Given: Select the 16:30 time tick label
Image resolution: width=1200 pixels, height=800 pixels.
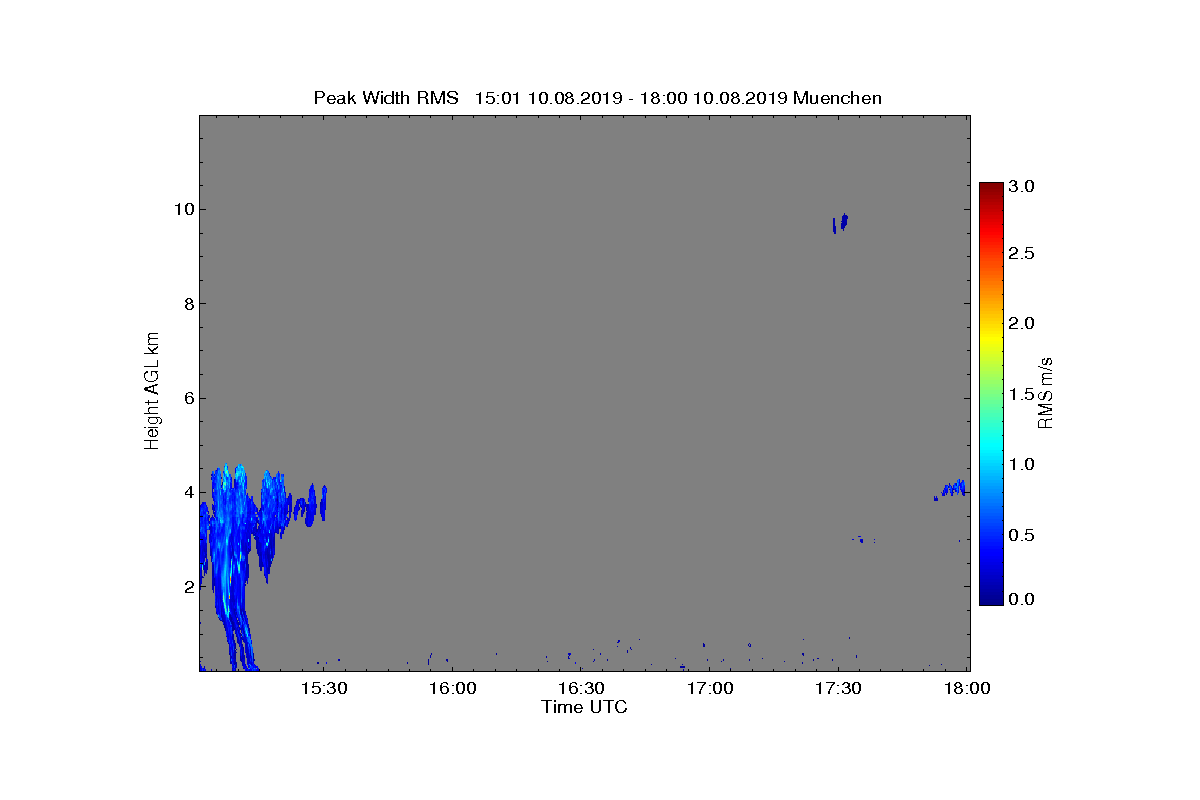Looking at the screenshot, I should click(x=581, y=689).
